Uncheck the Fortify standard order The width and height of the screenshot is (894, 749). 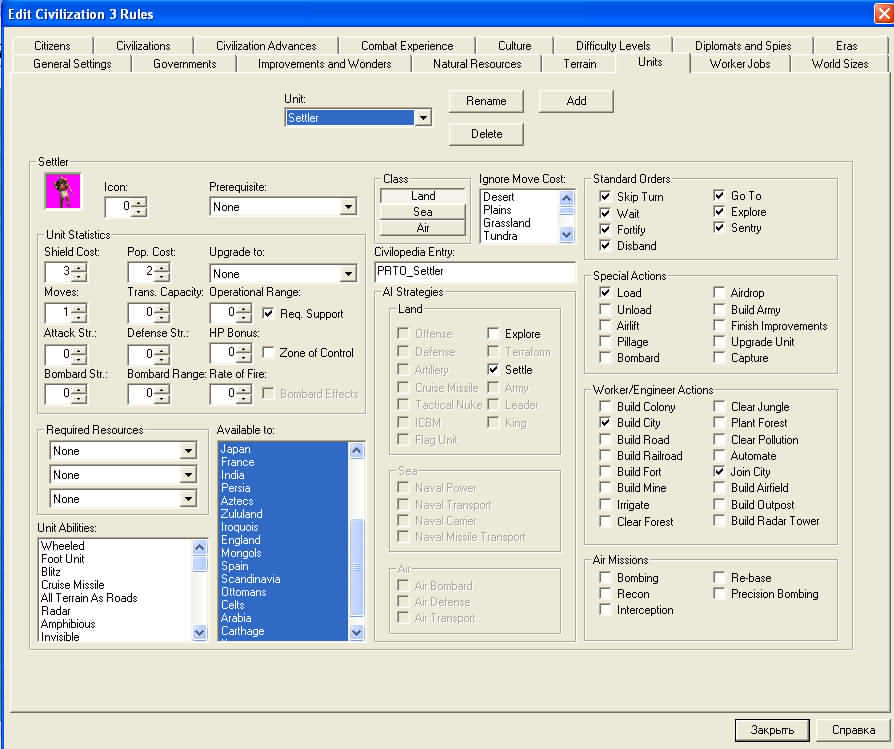[x=605, y=229]
